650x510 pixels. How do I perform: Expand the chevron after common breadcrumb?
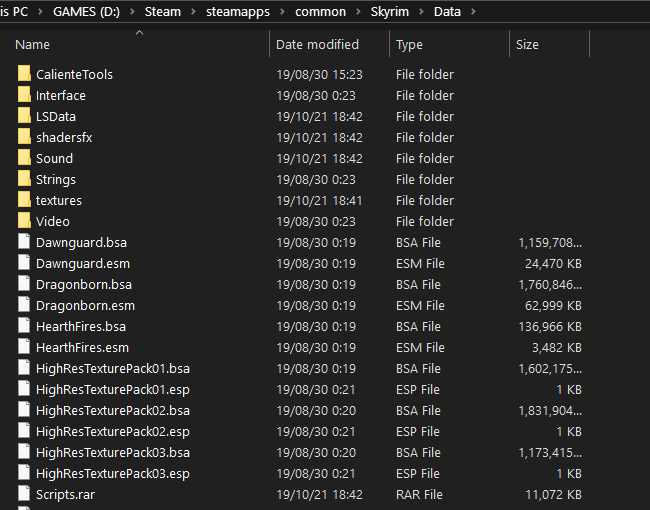click(x=358, y=12)
